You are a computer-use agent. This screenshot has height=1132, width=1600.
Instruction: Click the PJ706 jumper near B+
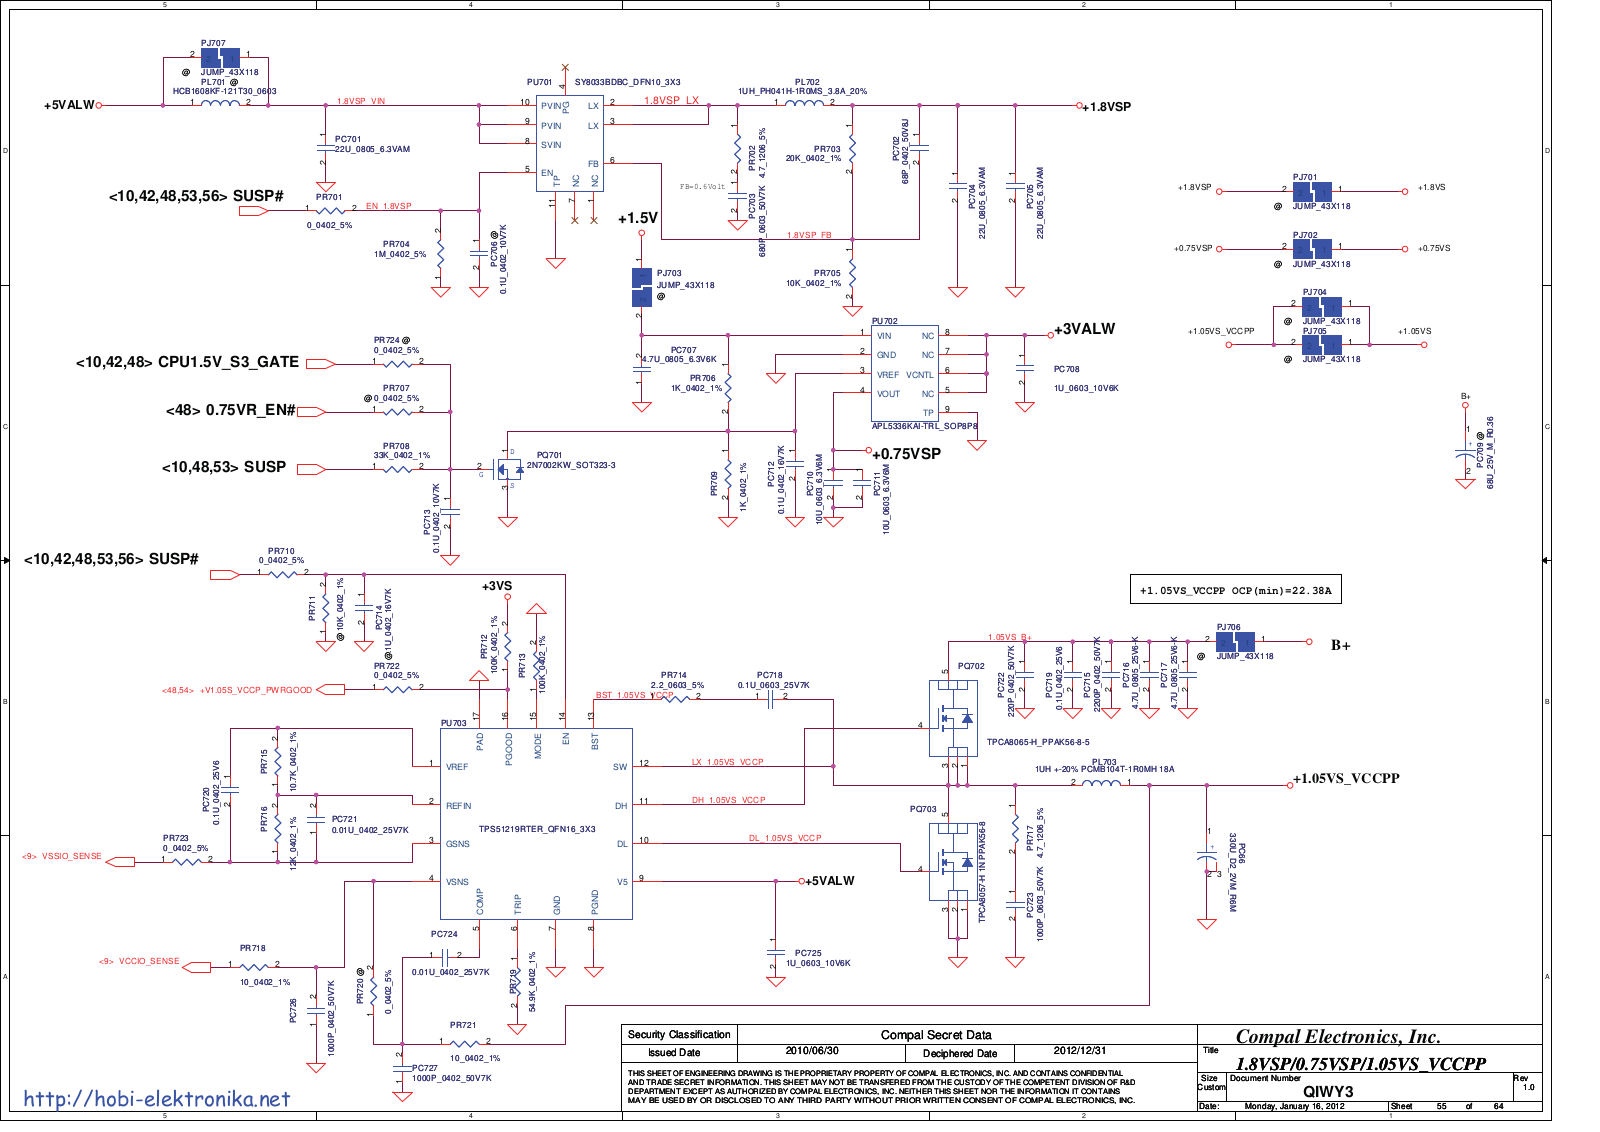coord(1235,642)
